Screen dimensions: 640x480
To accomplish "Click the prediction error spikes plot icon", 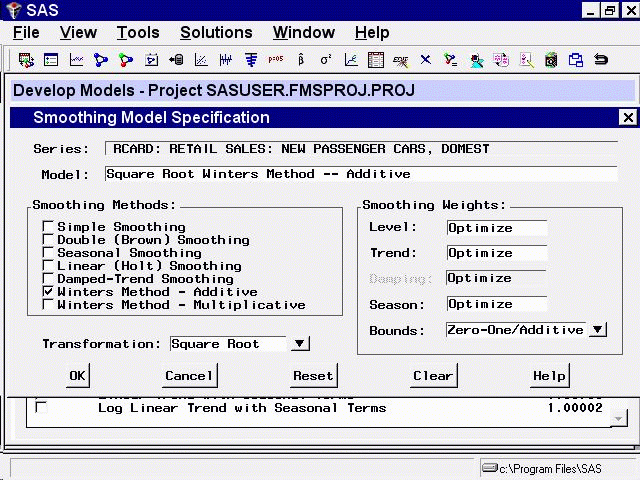I will click(226, 60).
